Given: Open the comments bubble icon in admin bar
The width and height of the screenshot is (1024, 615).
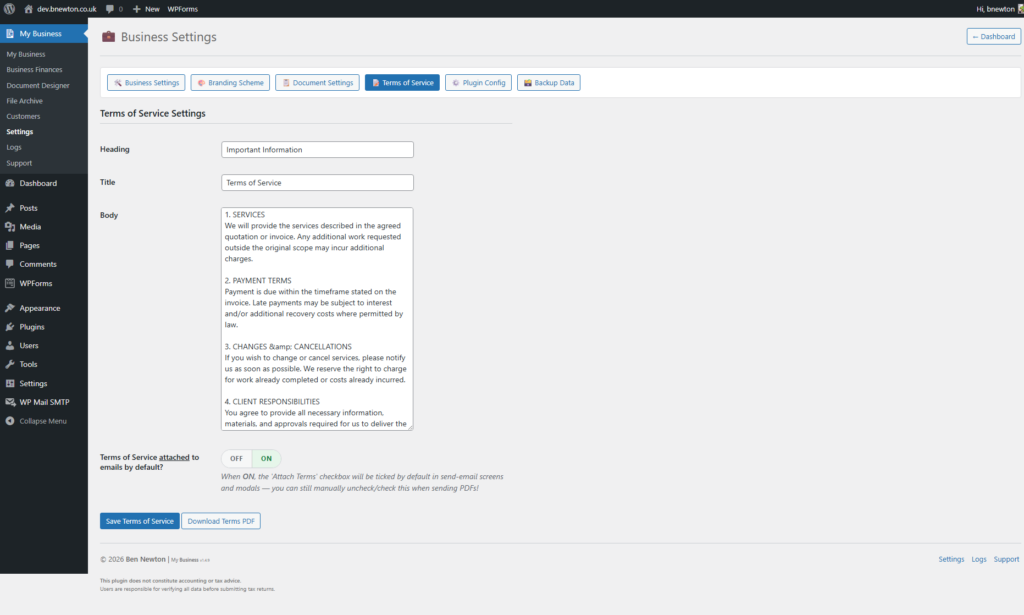Looking at the screenshot, I should 110,8.
